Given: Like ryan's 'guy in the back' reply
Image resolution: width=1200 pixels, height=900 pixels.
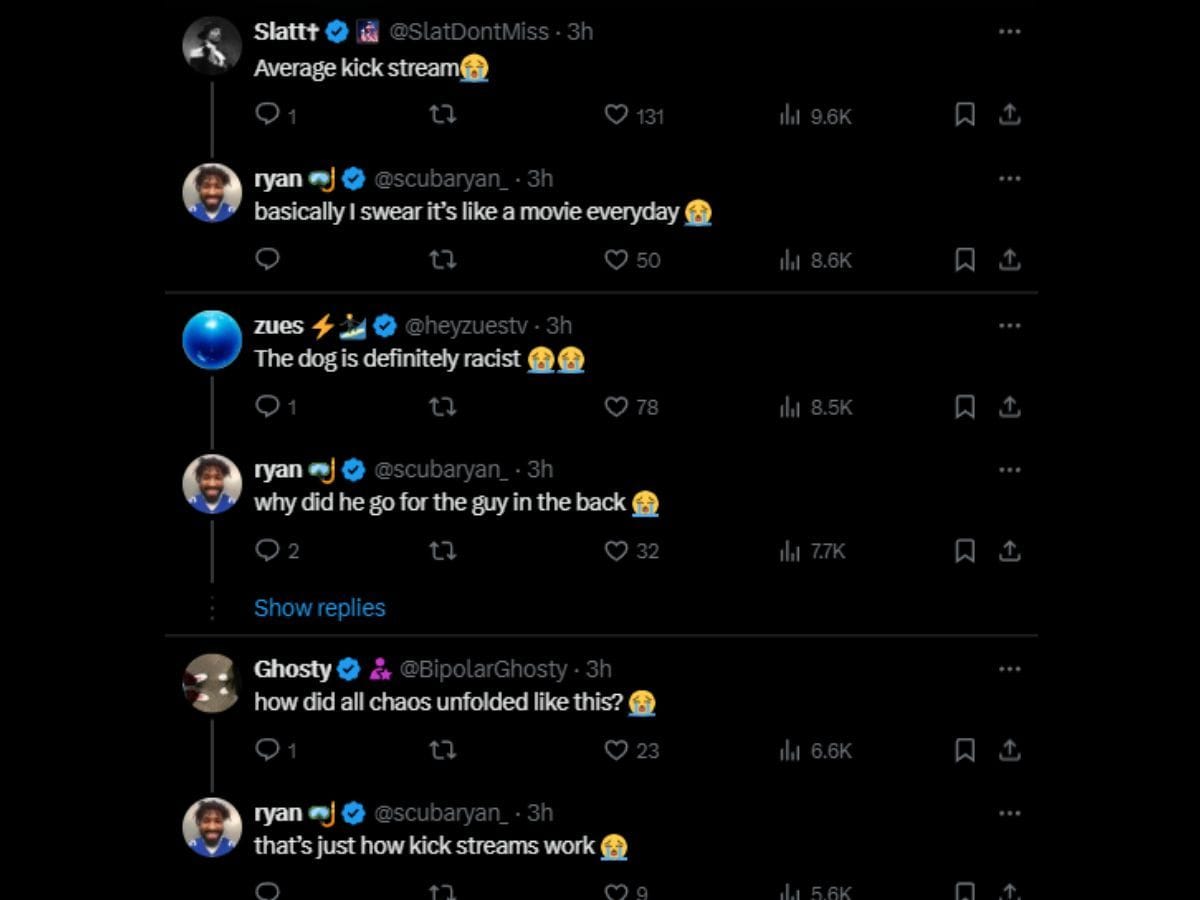Looking at the screenshot, I should 617,550.
